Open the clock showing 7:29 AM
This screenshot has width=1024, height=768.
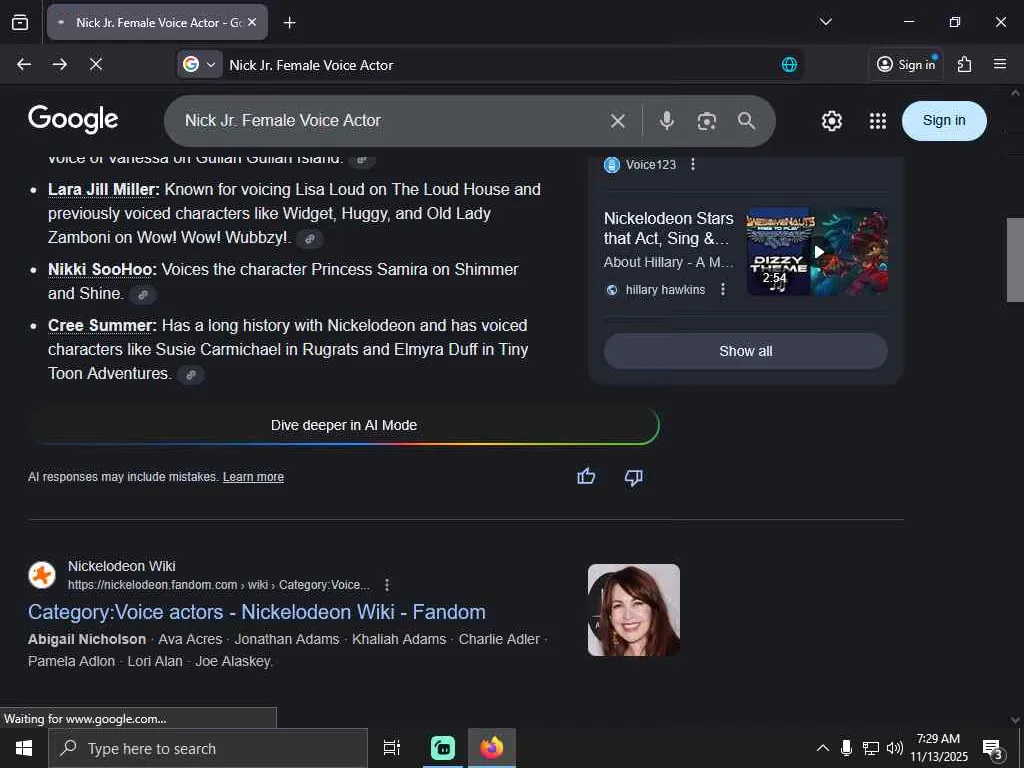point(938,748)
